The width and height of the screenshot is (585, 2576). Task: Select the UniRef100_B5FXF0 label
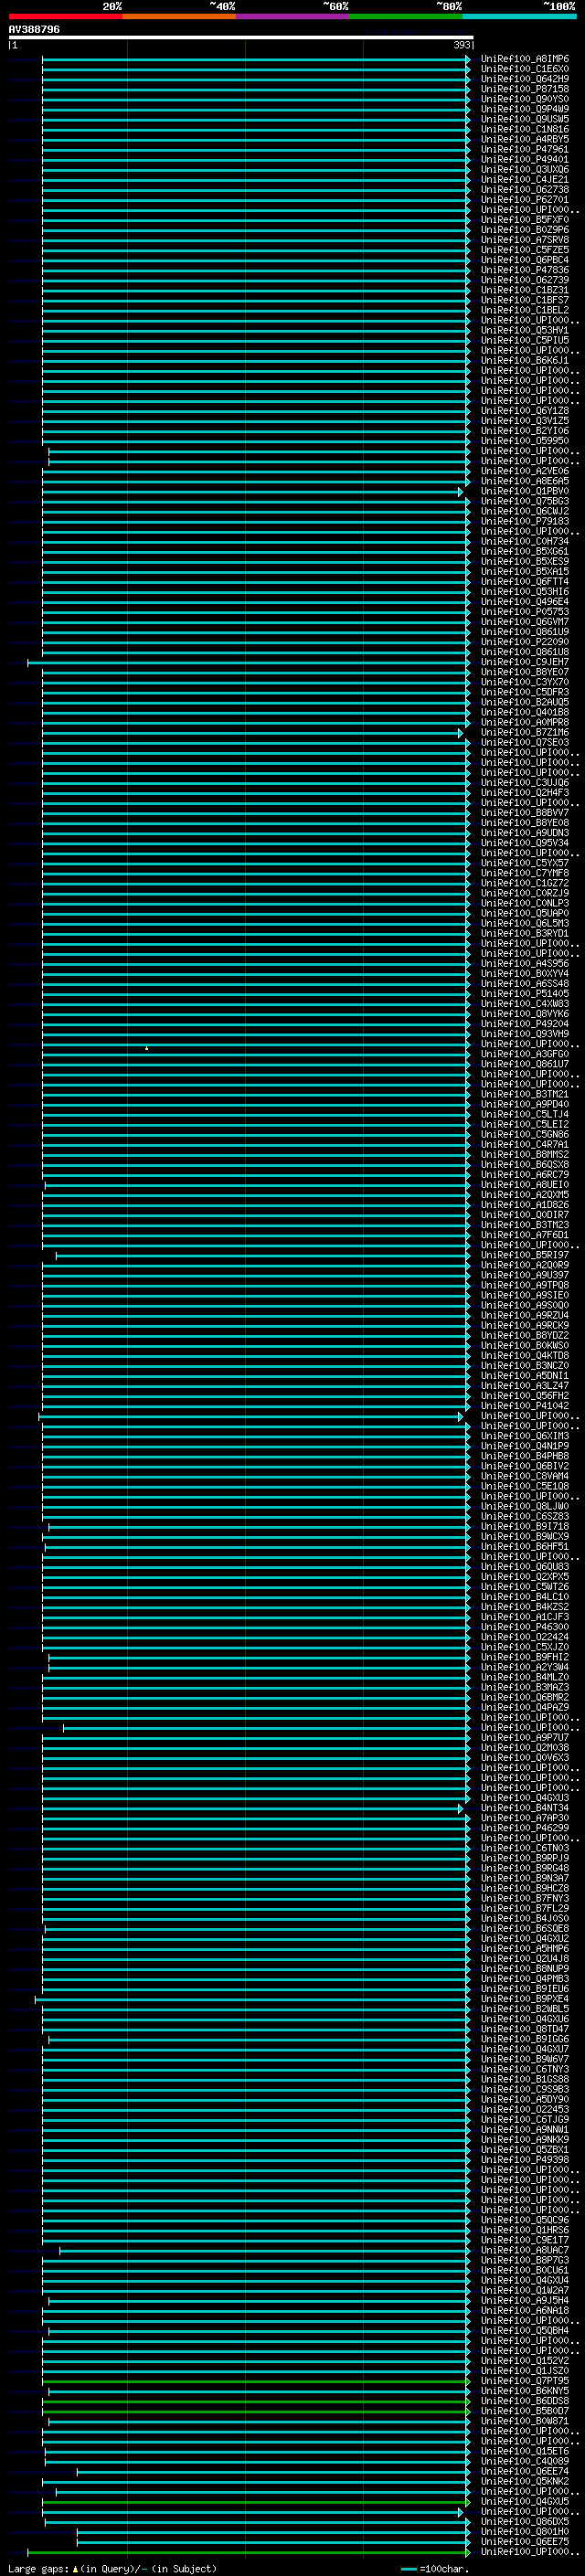[525, 220]
